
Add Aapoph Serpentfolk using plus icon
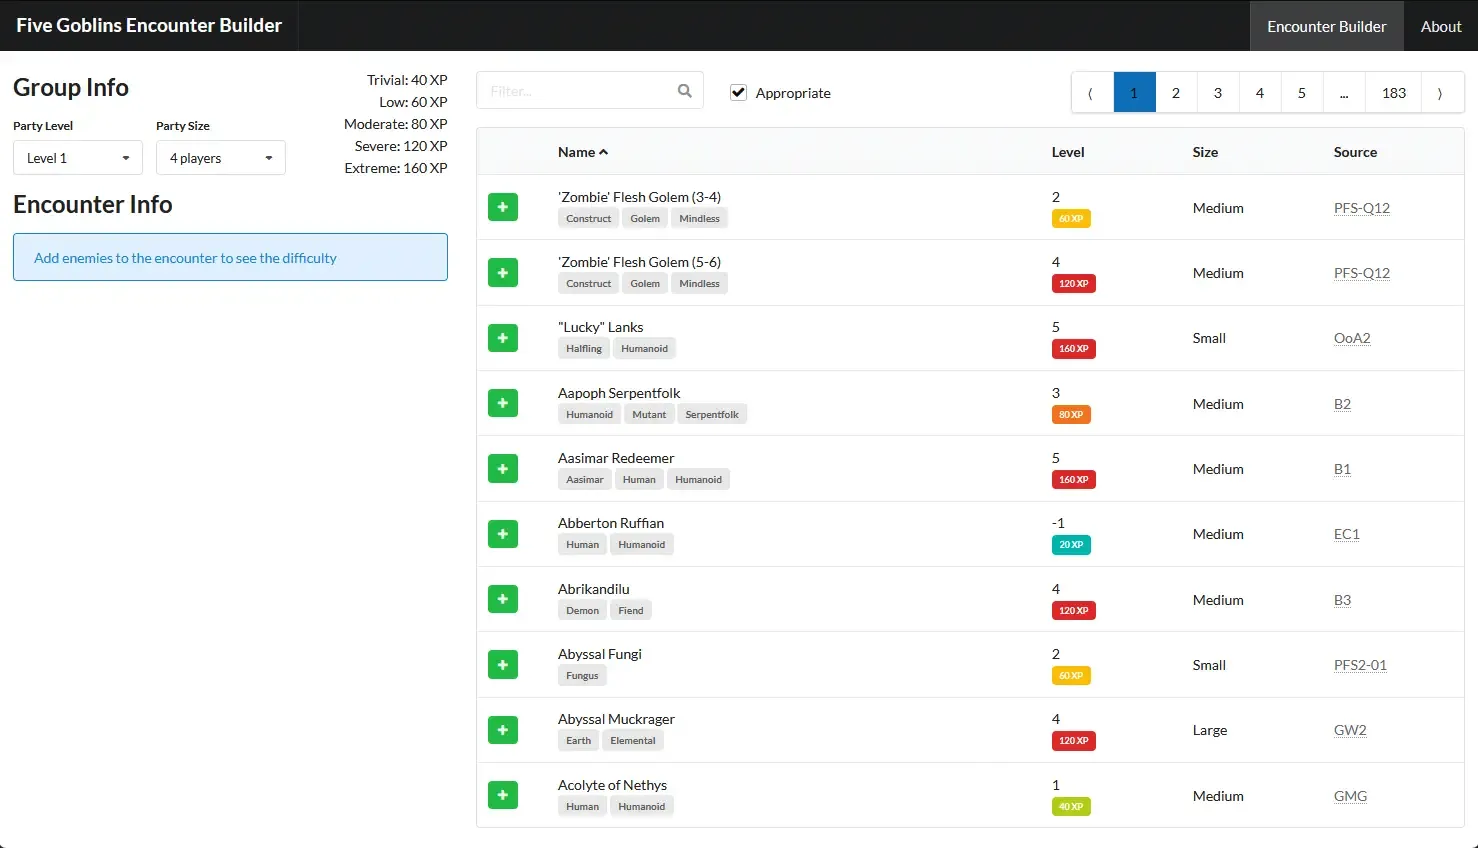503,404
